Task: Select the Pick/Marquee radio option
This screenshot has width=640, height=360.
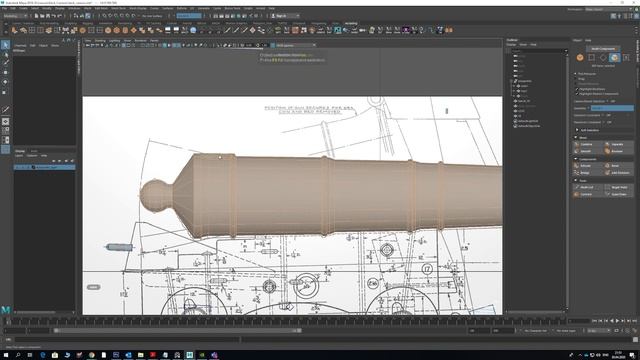Action: click(x=576, y=74)
